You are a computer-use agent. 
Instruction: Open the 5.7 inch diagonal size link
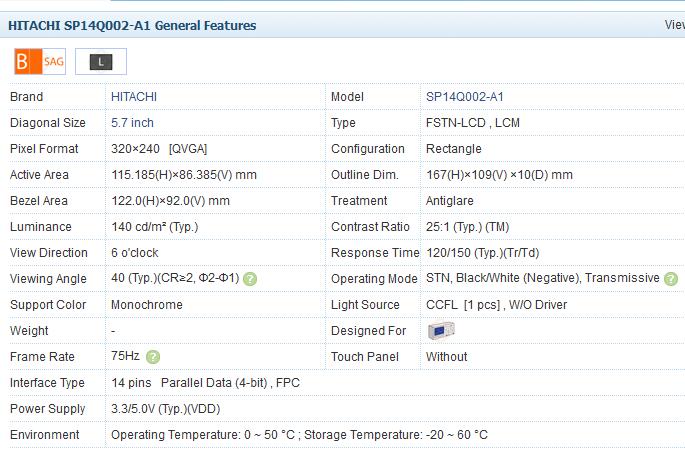pyautogui.click(x=132, y=123)
